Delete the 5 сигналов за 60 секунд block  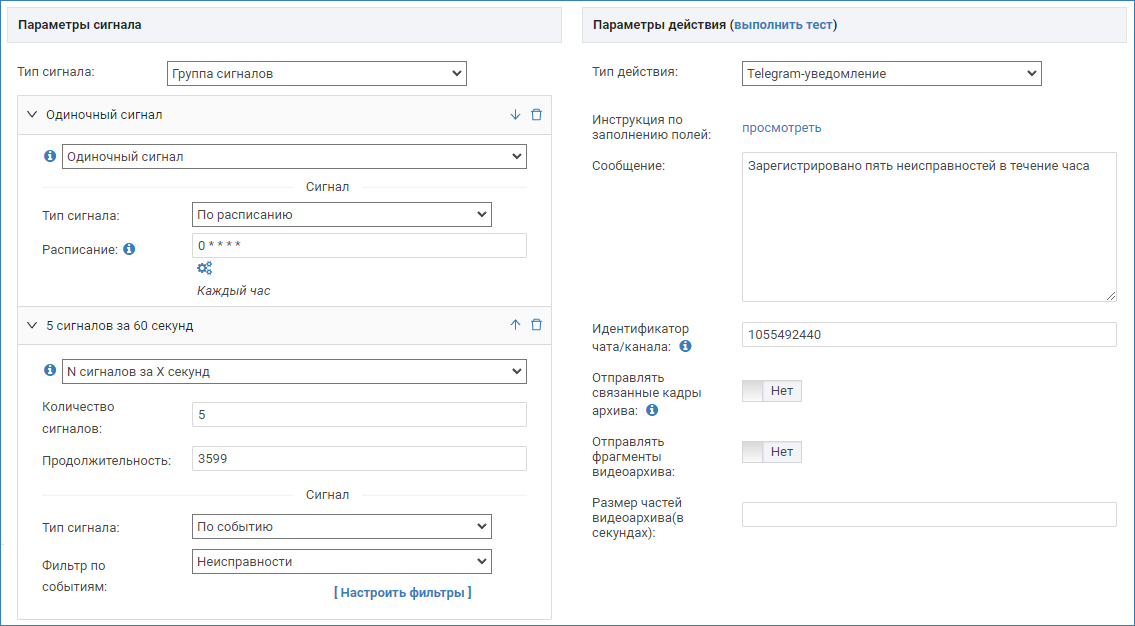(537, 325)
